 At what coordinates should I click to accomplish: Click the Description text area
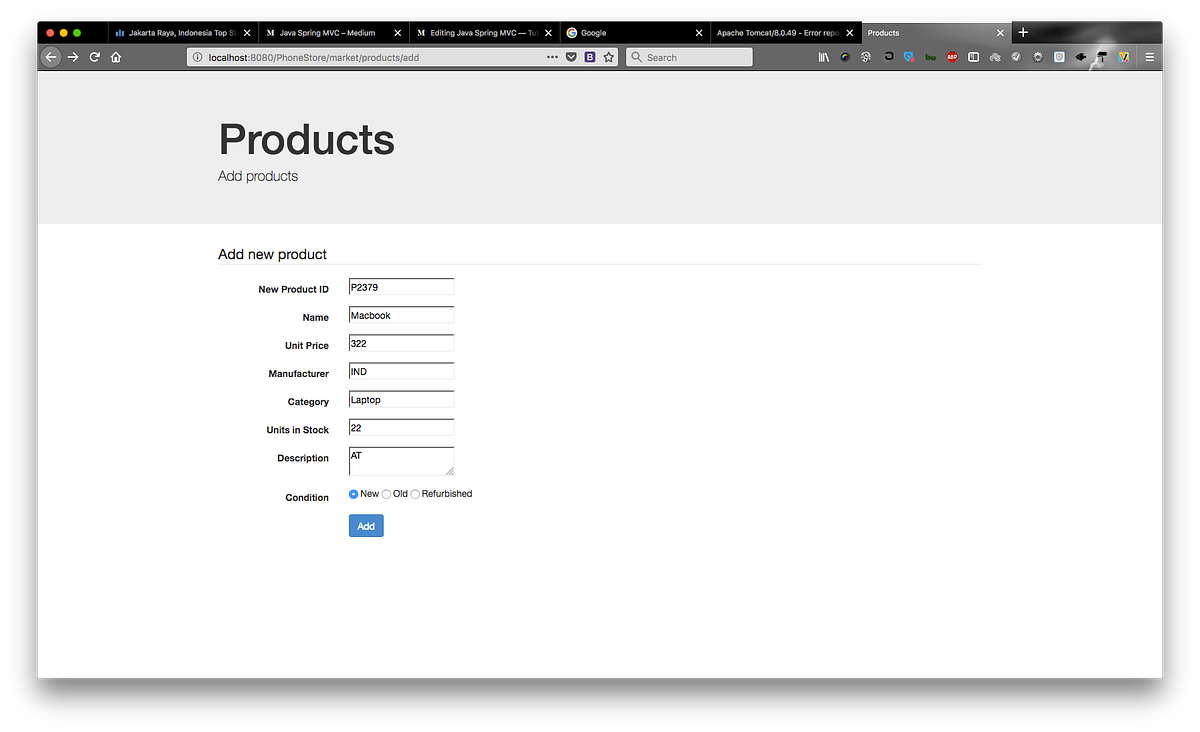[x=401, y=461]
